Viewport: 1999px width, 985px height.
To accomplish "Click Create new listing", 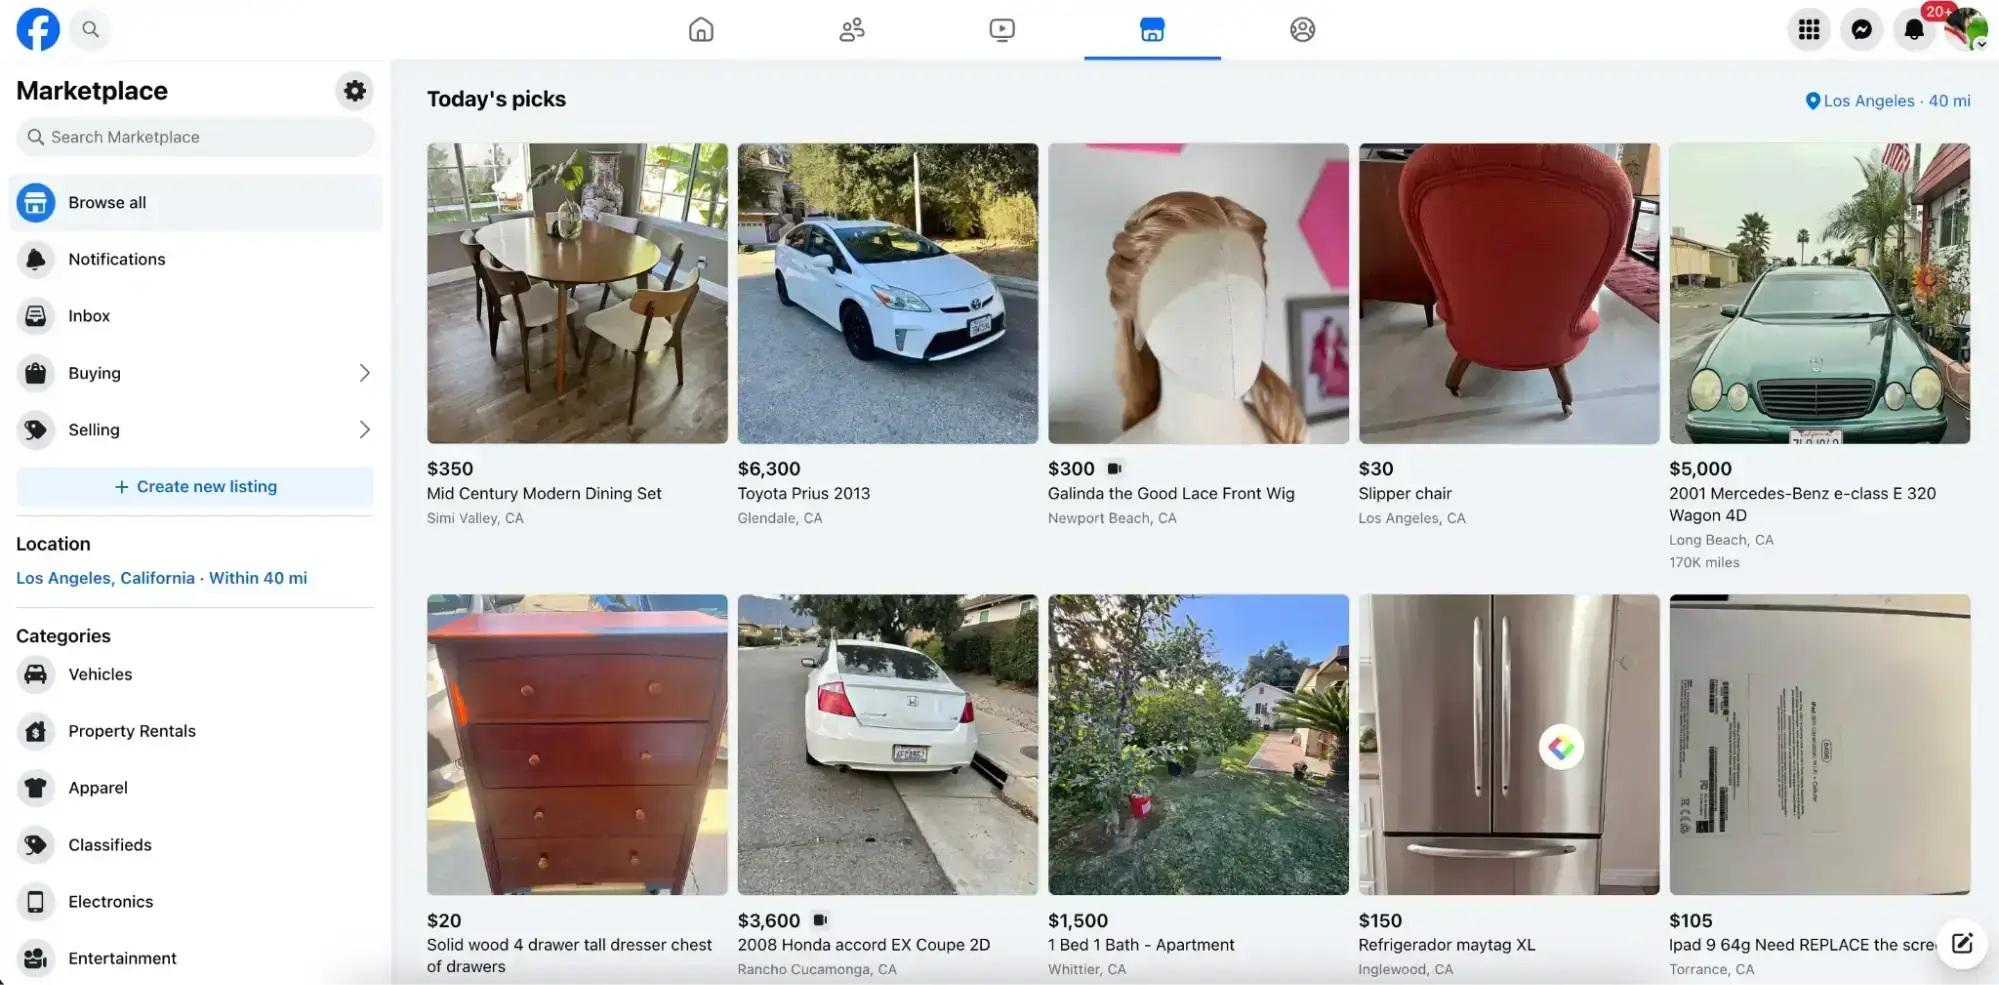I will pos(195,486).
